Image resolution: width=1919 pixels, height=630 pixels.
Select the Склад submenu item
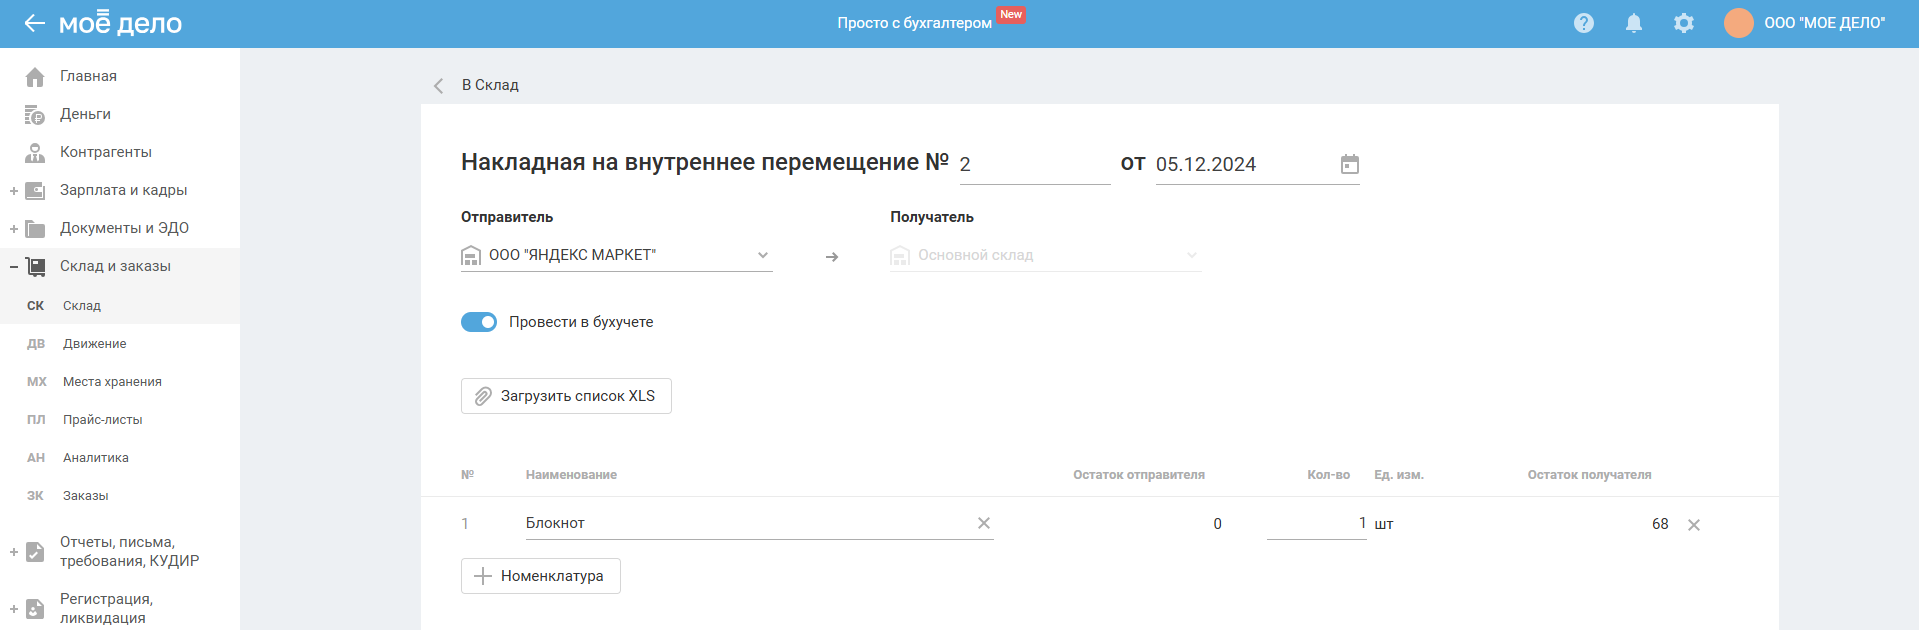click(82, 306)
